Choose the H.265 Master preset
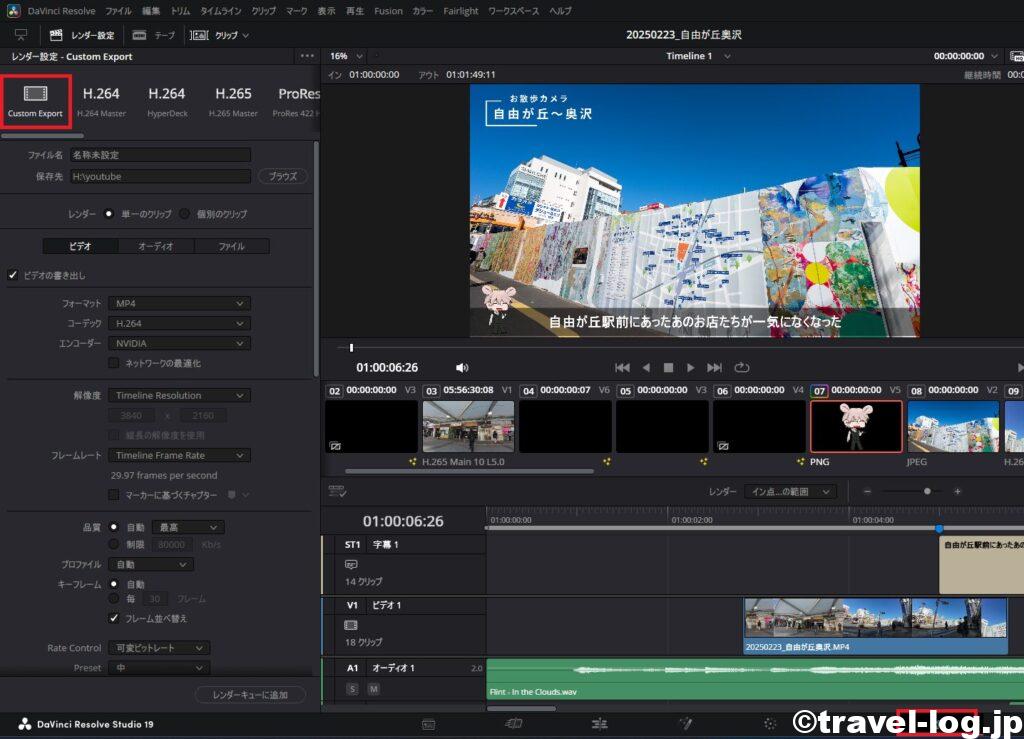Viewport: 1024px width, 739px height. (233, 101)
